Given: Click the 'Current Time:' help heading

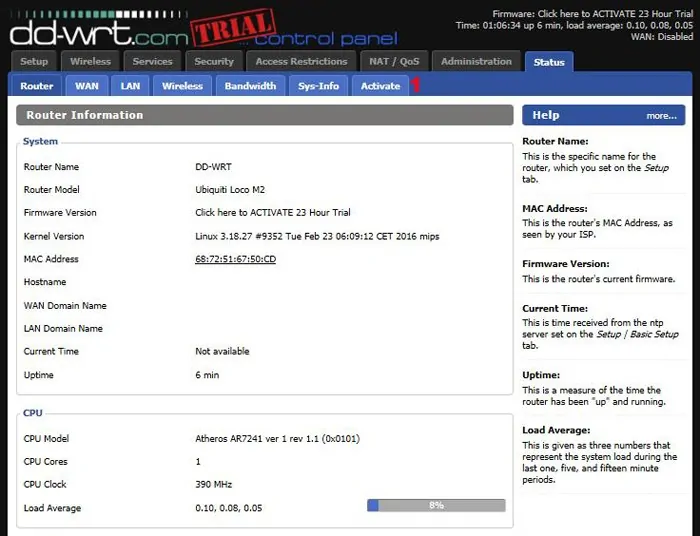Looking at the screenshot, I should click(555, 308).
